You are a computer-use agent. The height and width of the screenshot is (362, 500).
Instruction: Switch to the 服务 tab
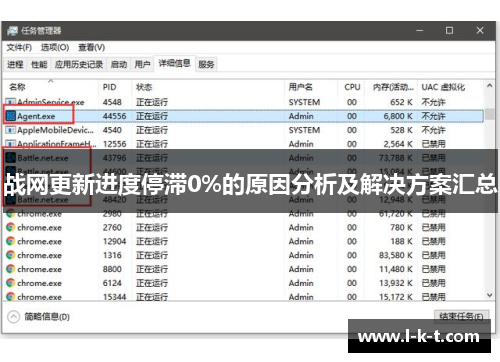[x=206, y=64]
